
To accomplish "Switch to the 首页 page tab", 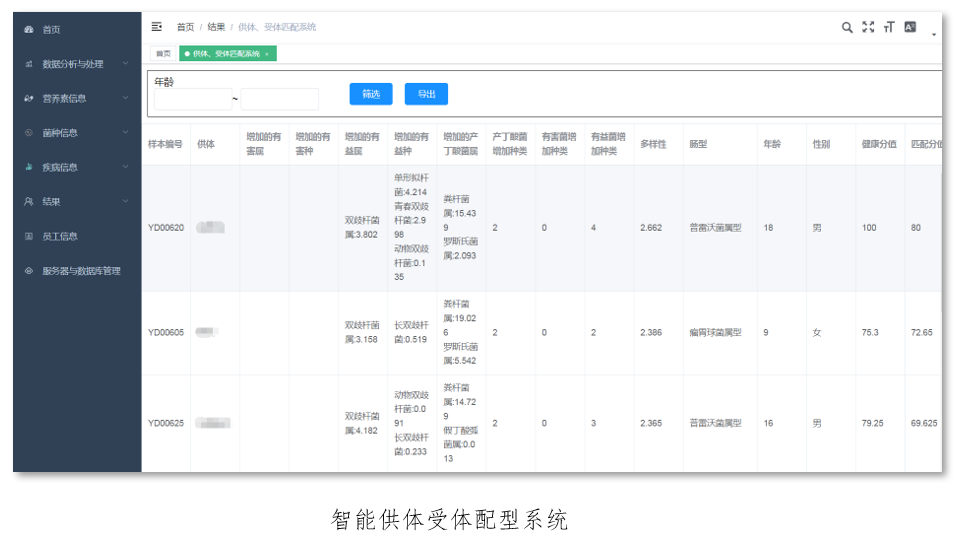I will [163, 54].
